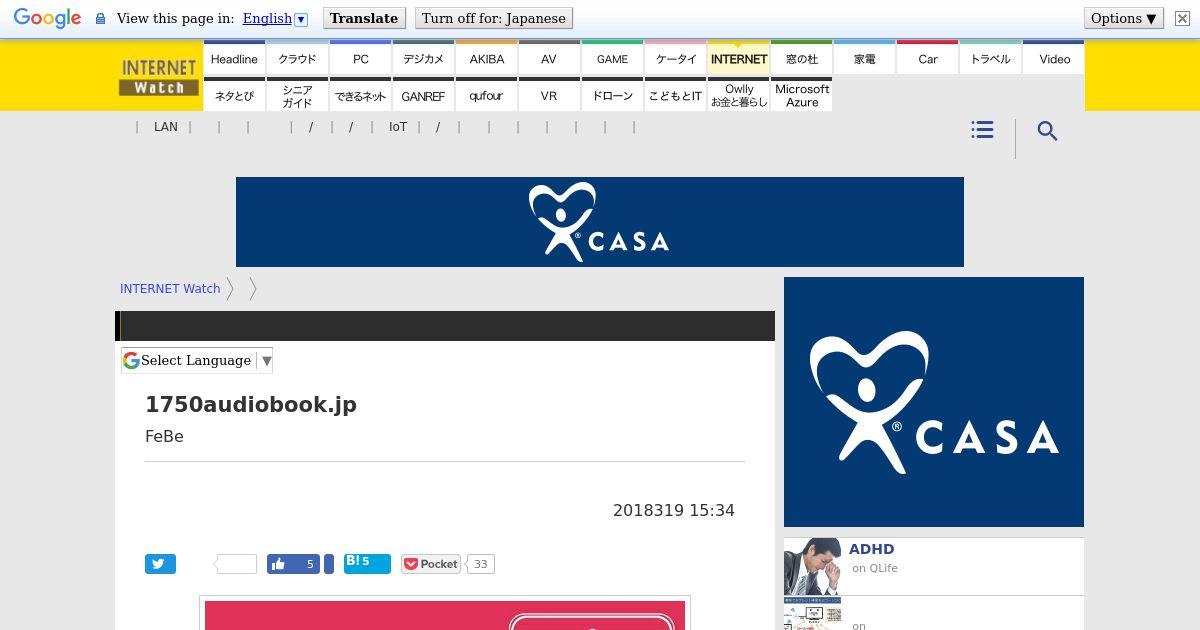
Task: Open the GANREF nav tab
Action: (x=423, y=95)
